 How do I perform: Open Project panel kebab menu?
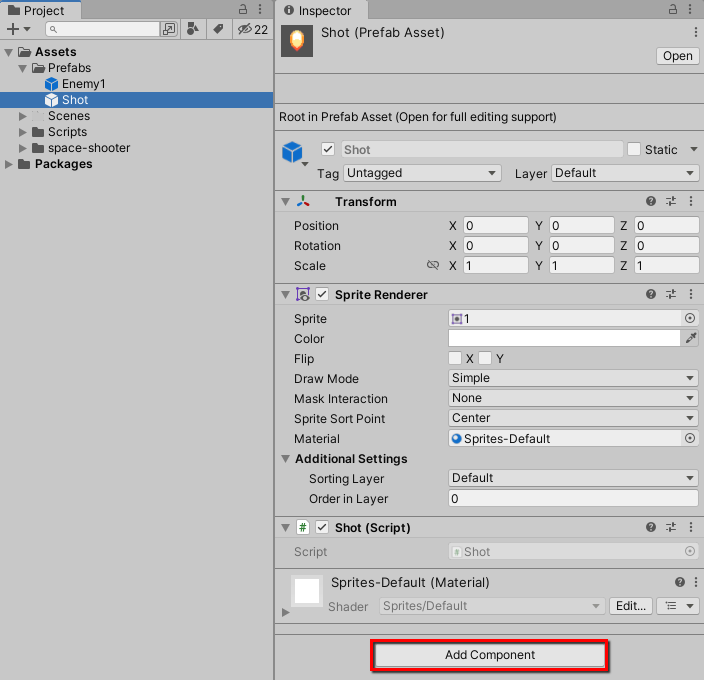(260, 9)
